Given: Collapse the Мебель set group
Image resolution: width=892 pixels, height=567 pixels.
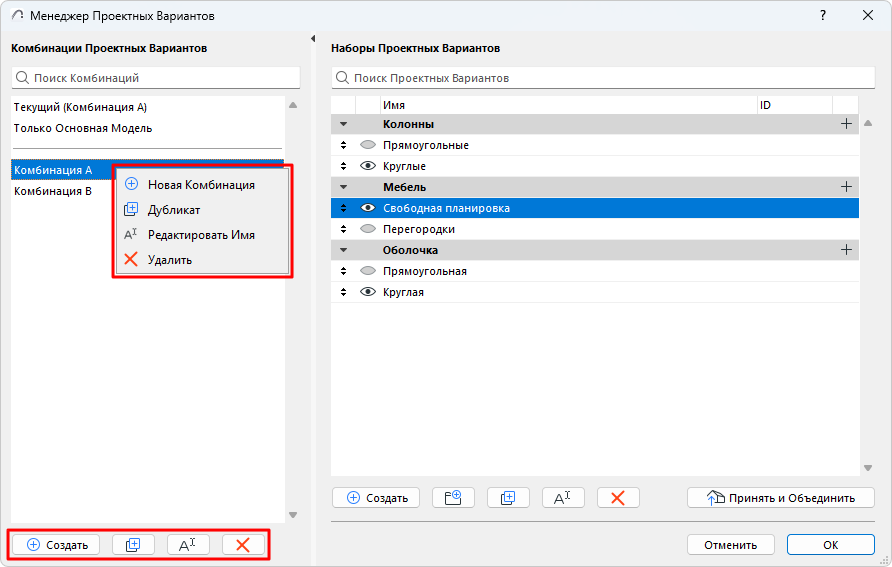Looking at the screenshot, I should [x=344, y=187].
